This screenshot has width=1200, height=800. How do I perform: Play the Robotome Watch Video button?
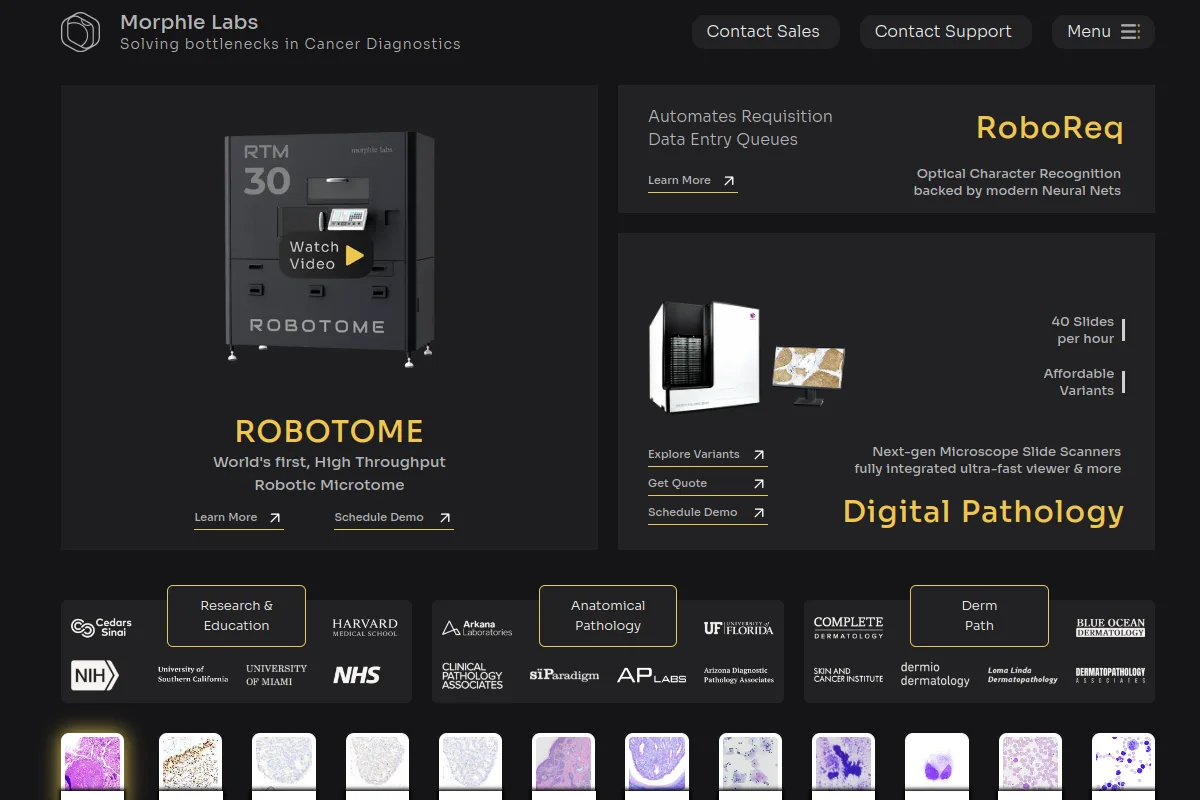326,255
